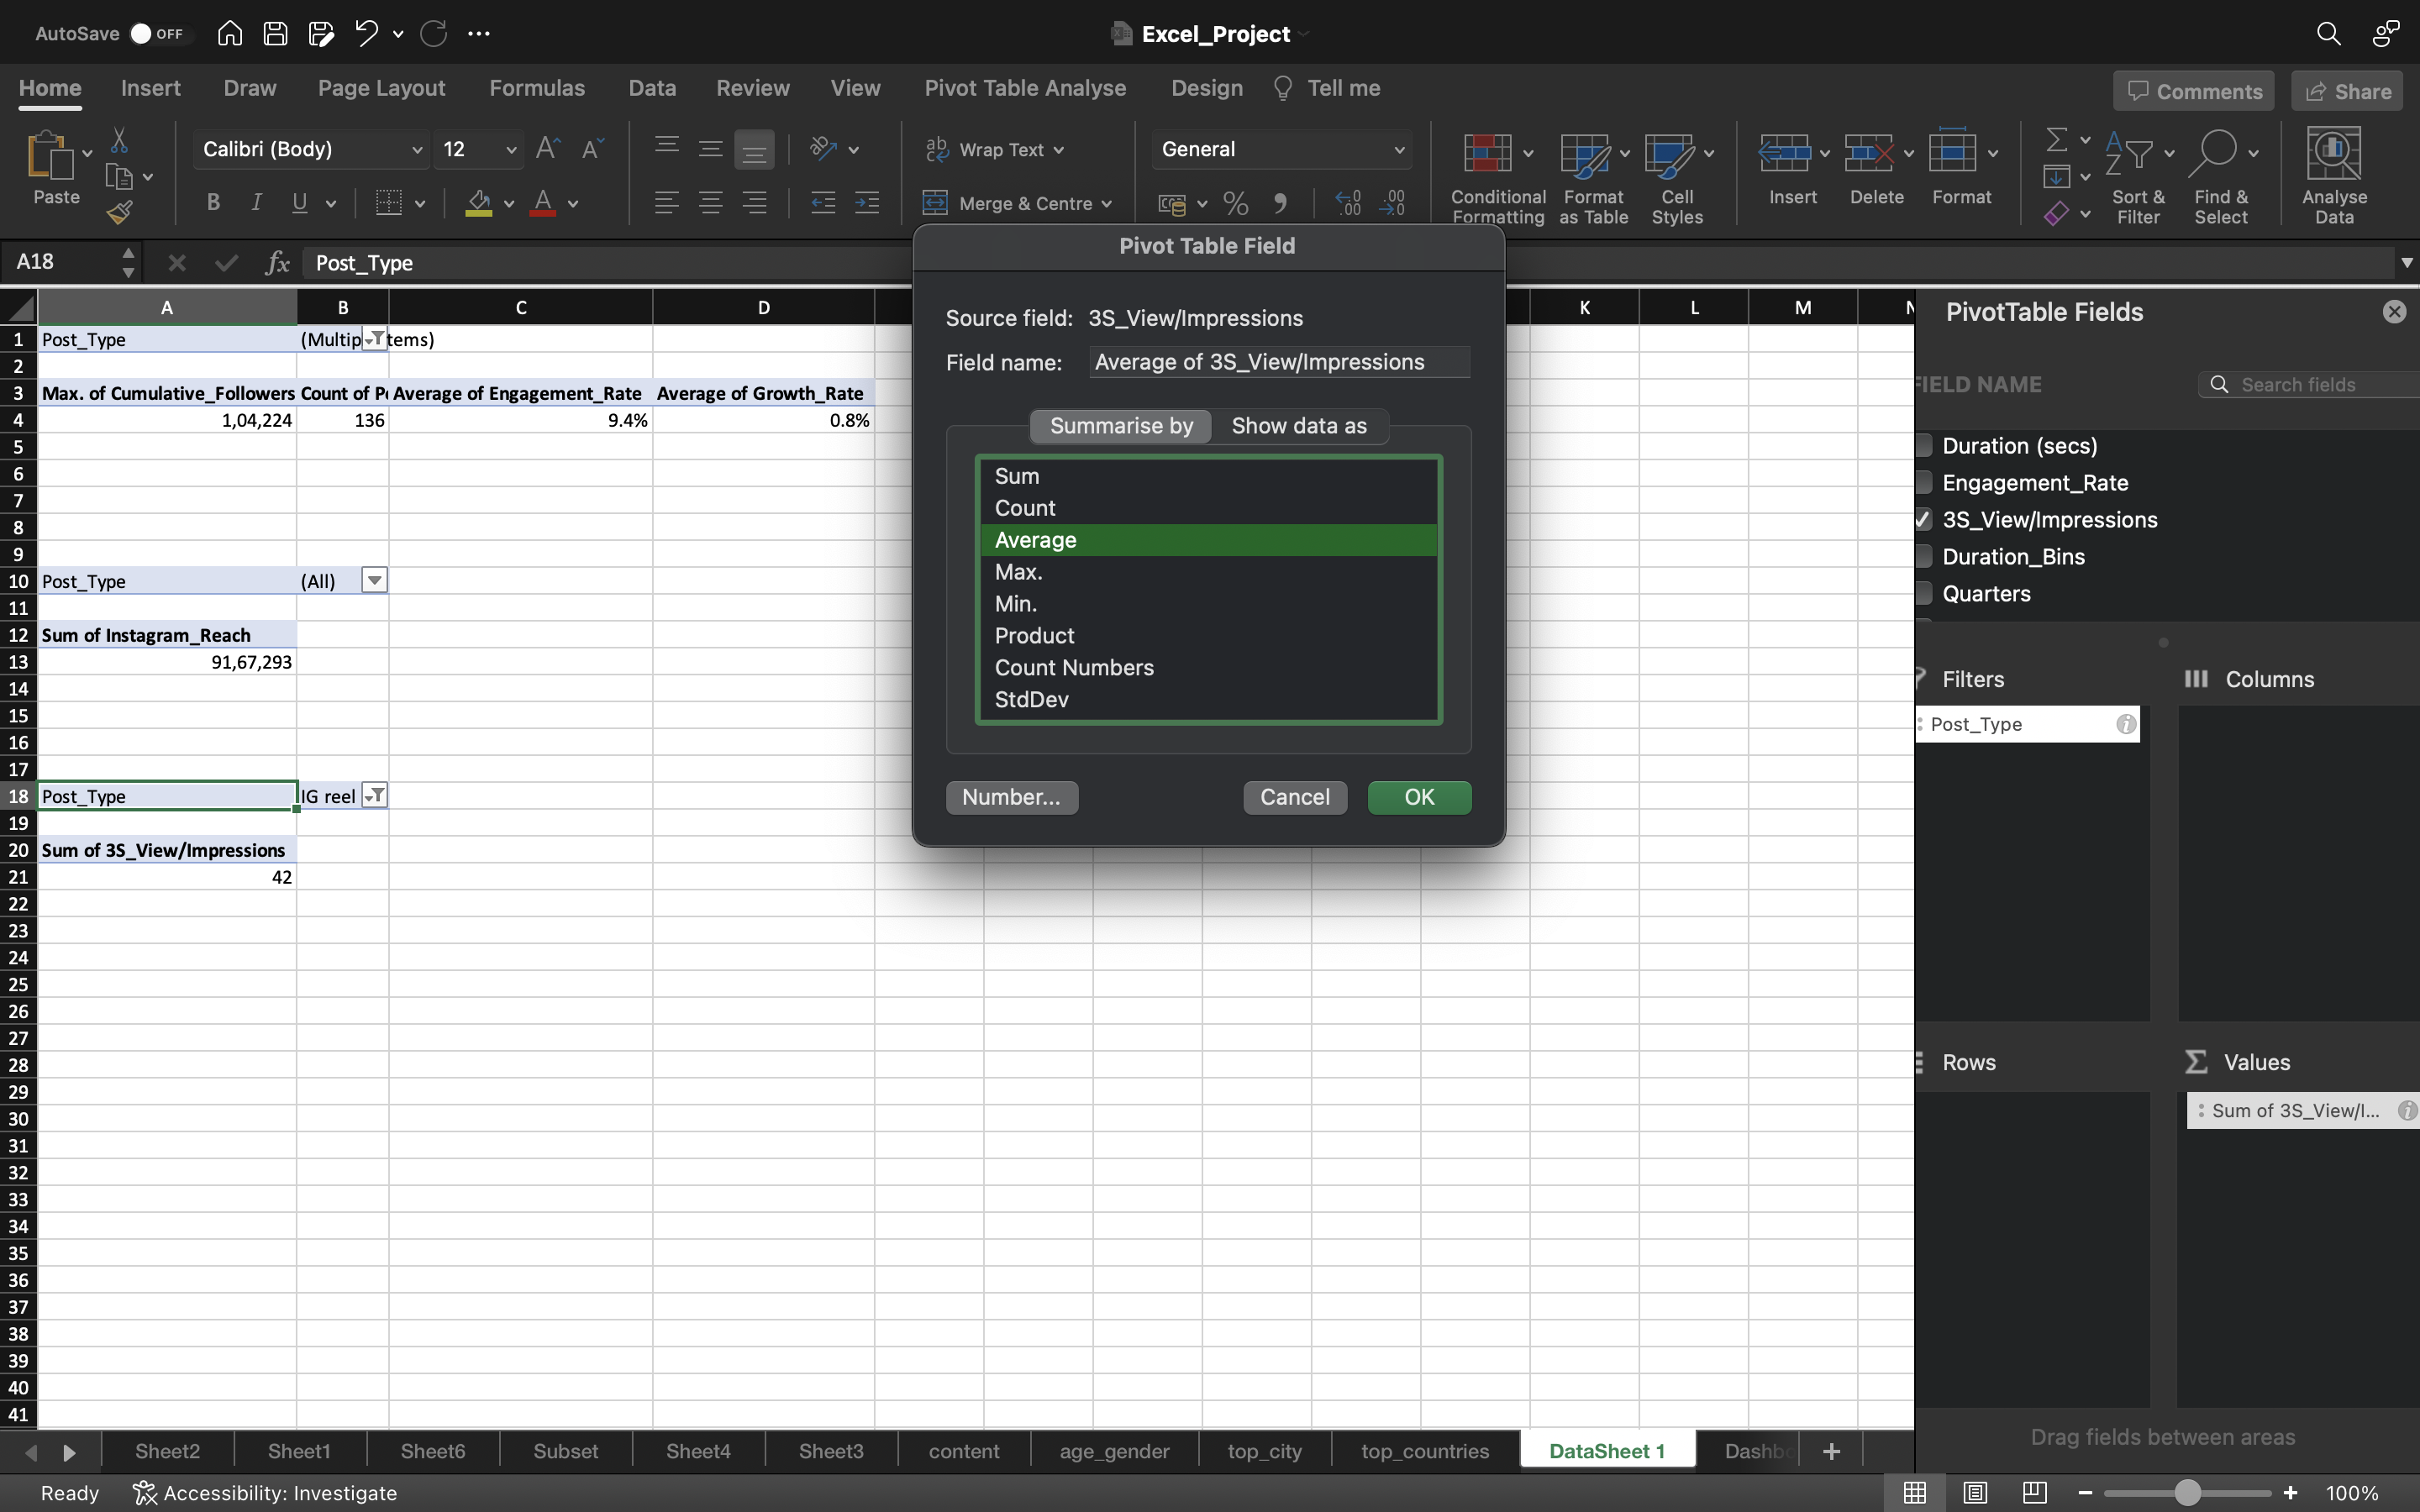Select Count Numbers in summarise list
This screenshot has width=2420, height=1512.
(x=1208, y=668)
